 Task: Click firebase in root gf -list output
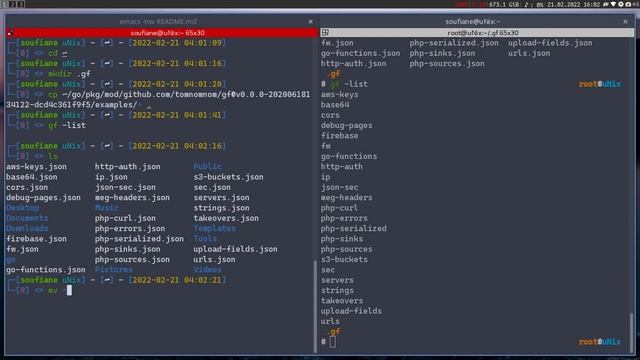click(340, 136)
